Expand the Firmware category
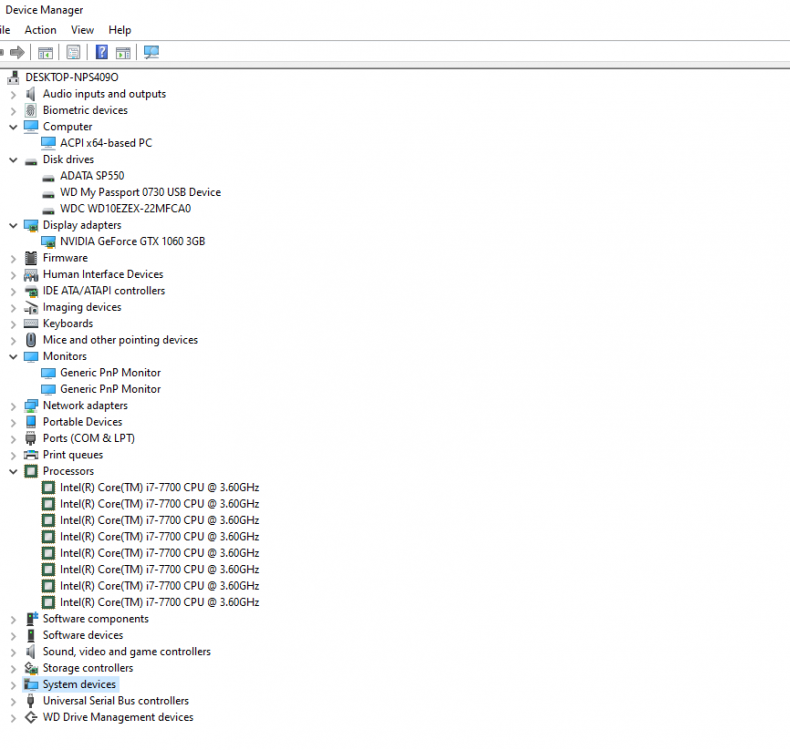 14,258
